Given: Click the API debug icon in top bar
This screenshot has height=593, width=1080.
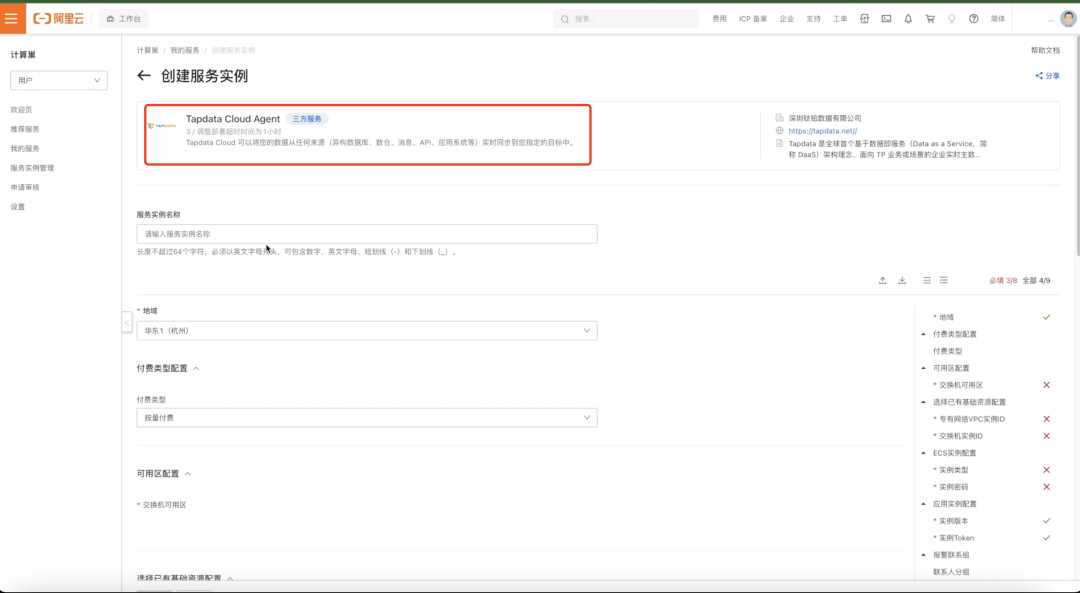Looking at the screenshot, I should click(x=864, y=19).
